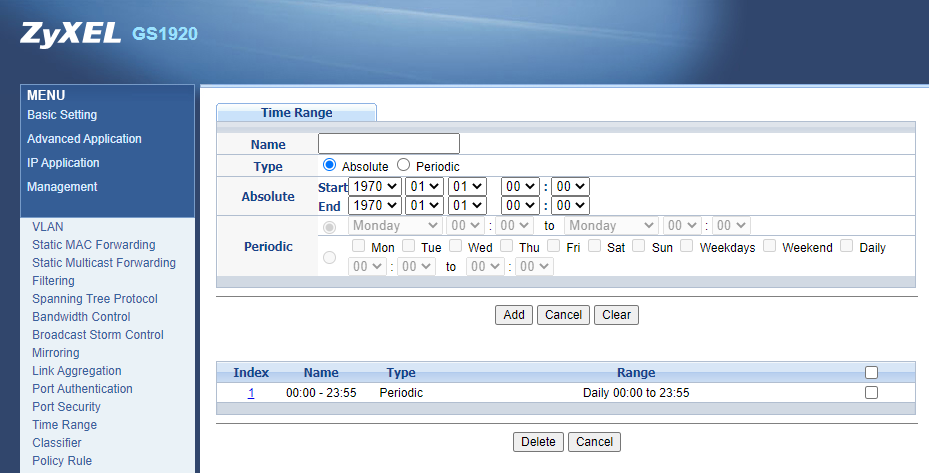Select the Periodic type radio button
Screen dimensions: 929x473
[404, 165]
